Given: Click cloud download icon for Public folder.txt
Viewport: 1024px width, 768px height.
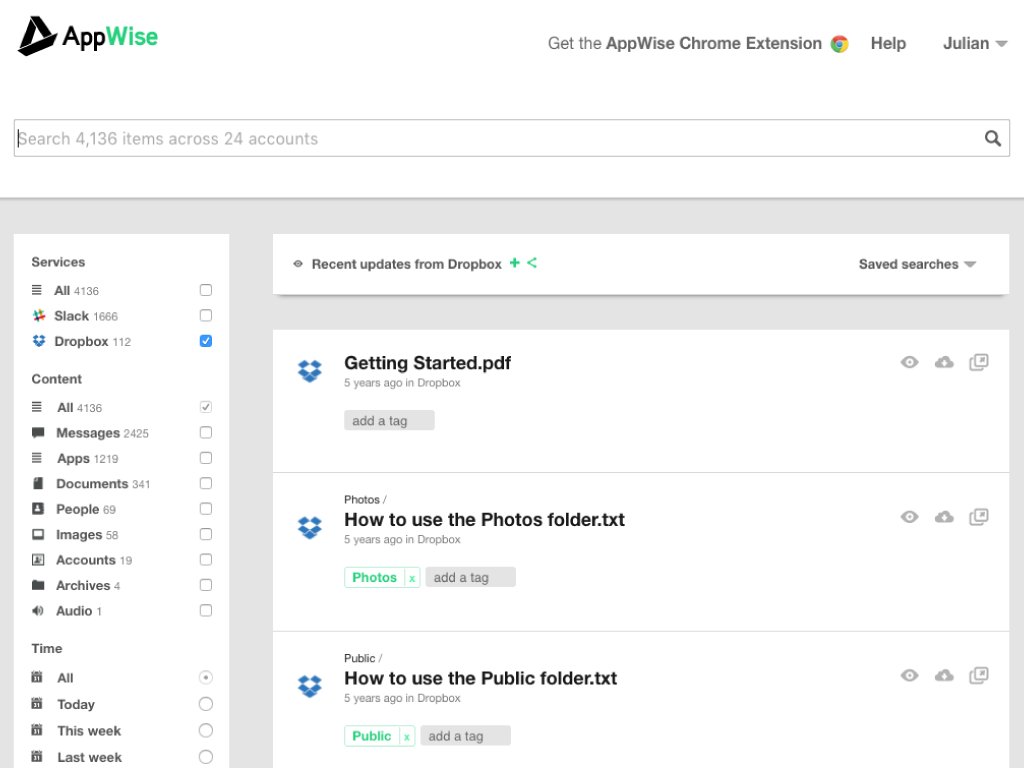Looking at the screenshot, I should [x=944, y=676].
